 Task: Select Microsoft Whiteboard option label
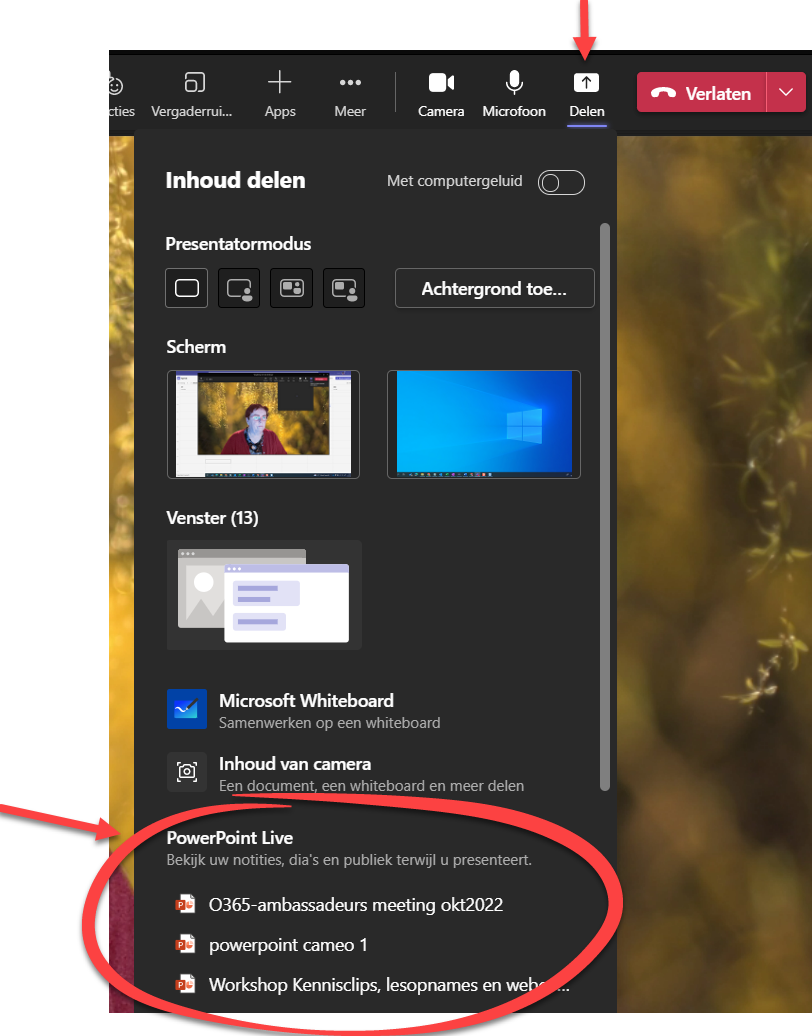(x=307, y=700)
